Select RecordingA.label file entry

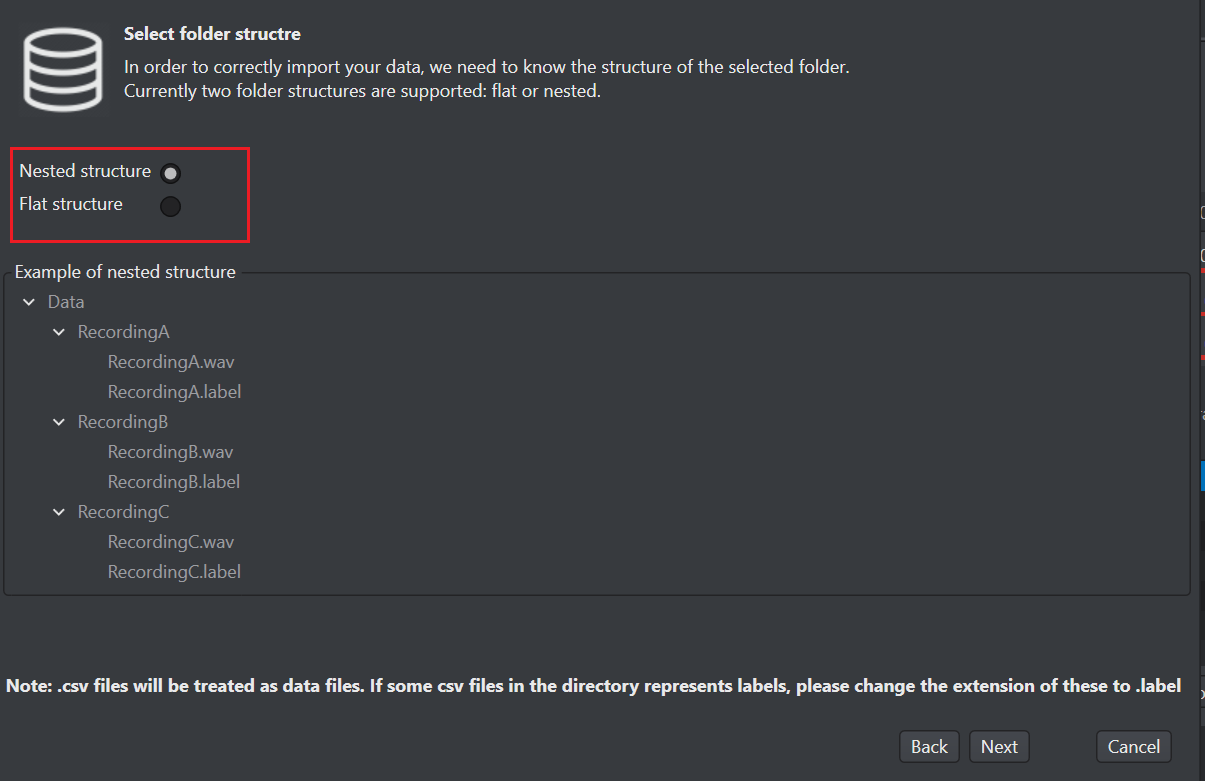(x=174, y=392)
